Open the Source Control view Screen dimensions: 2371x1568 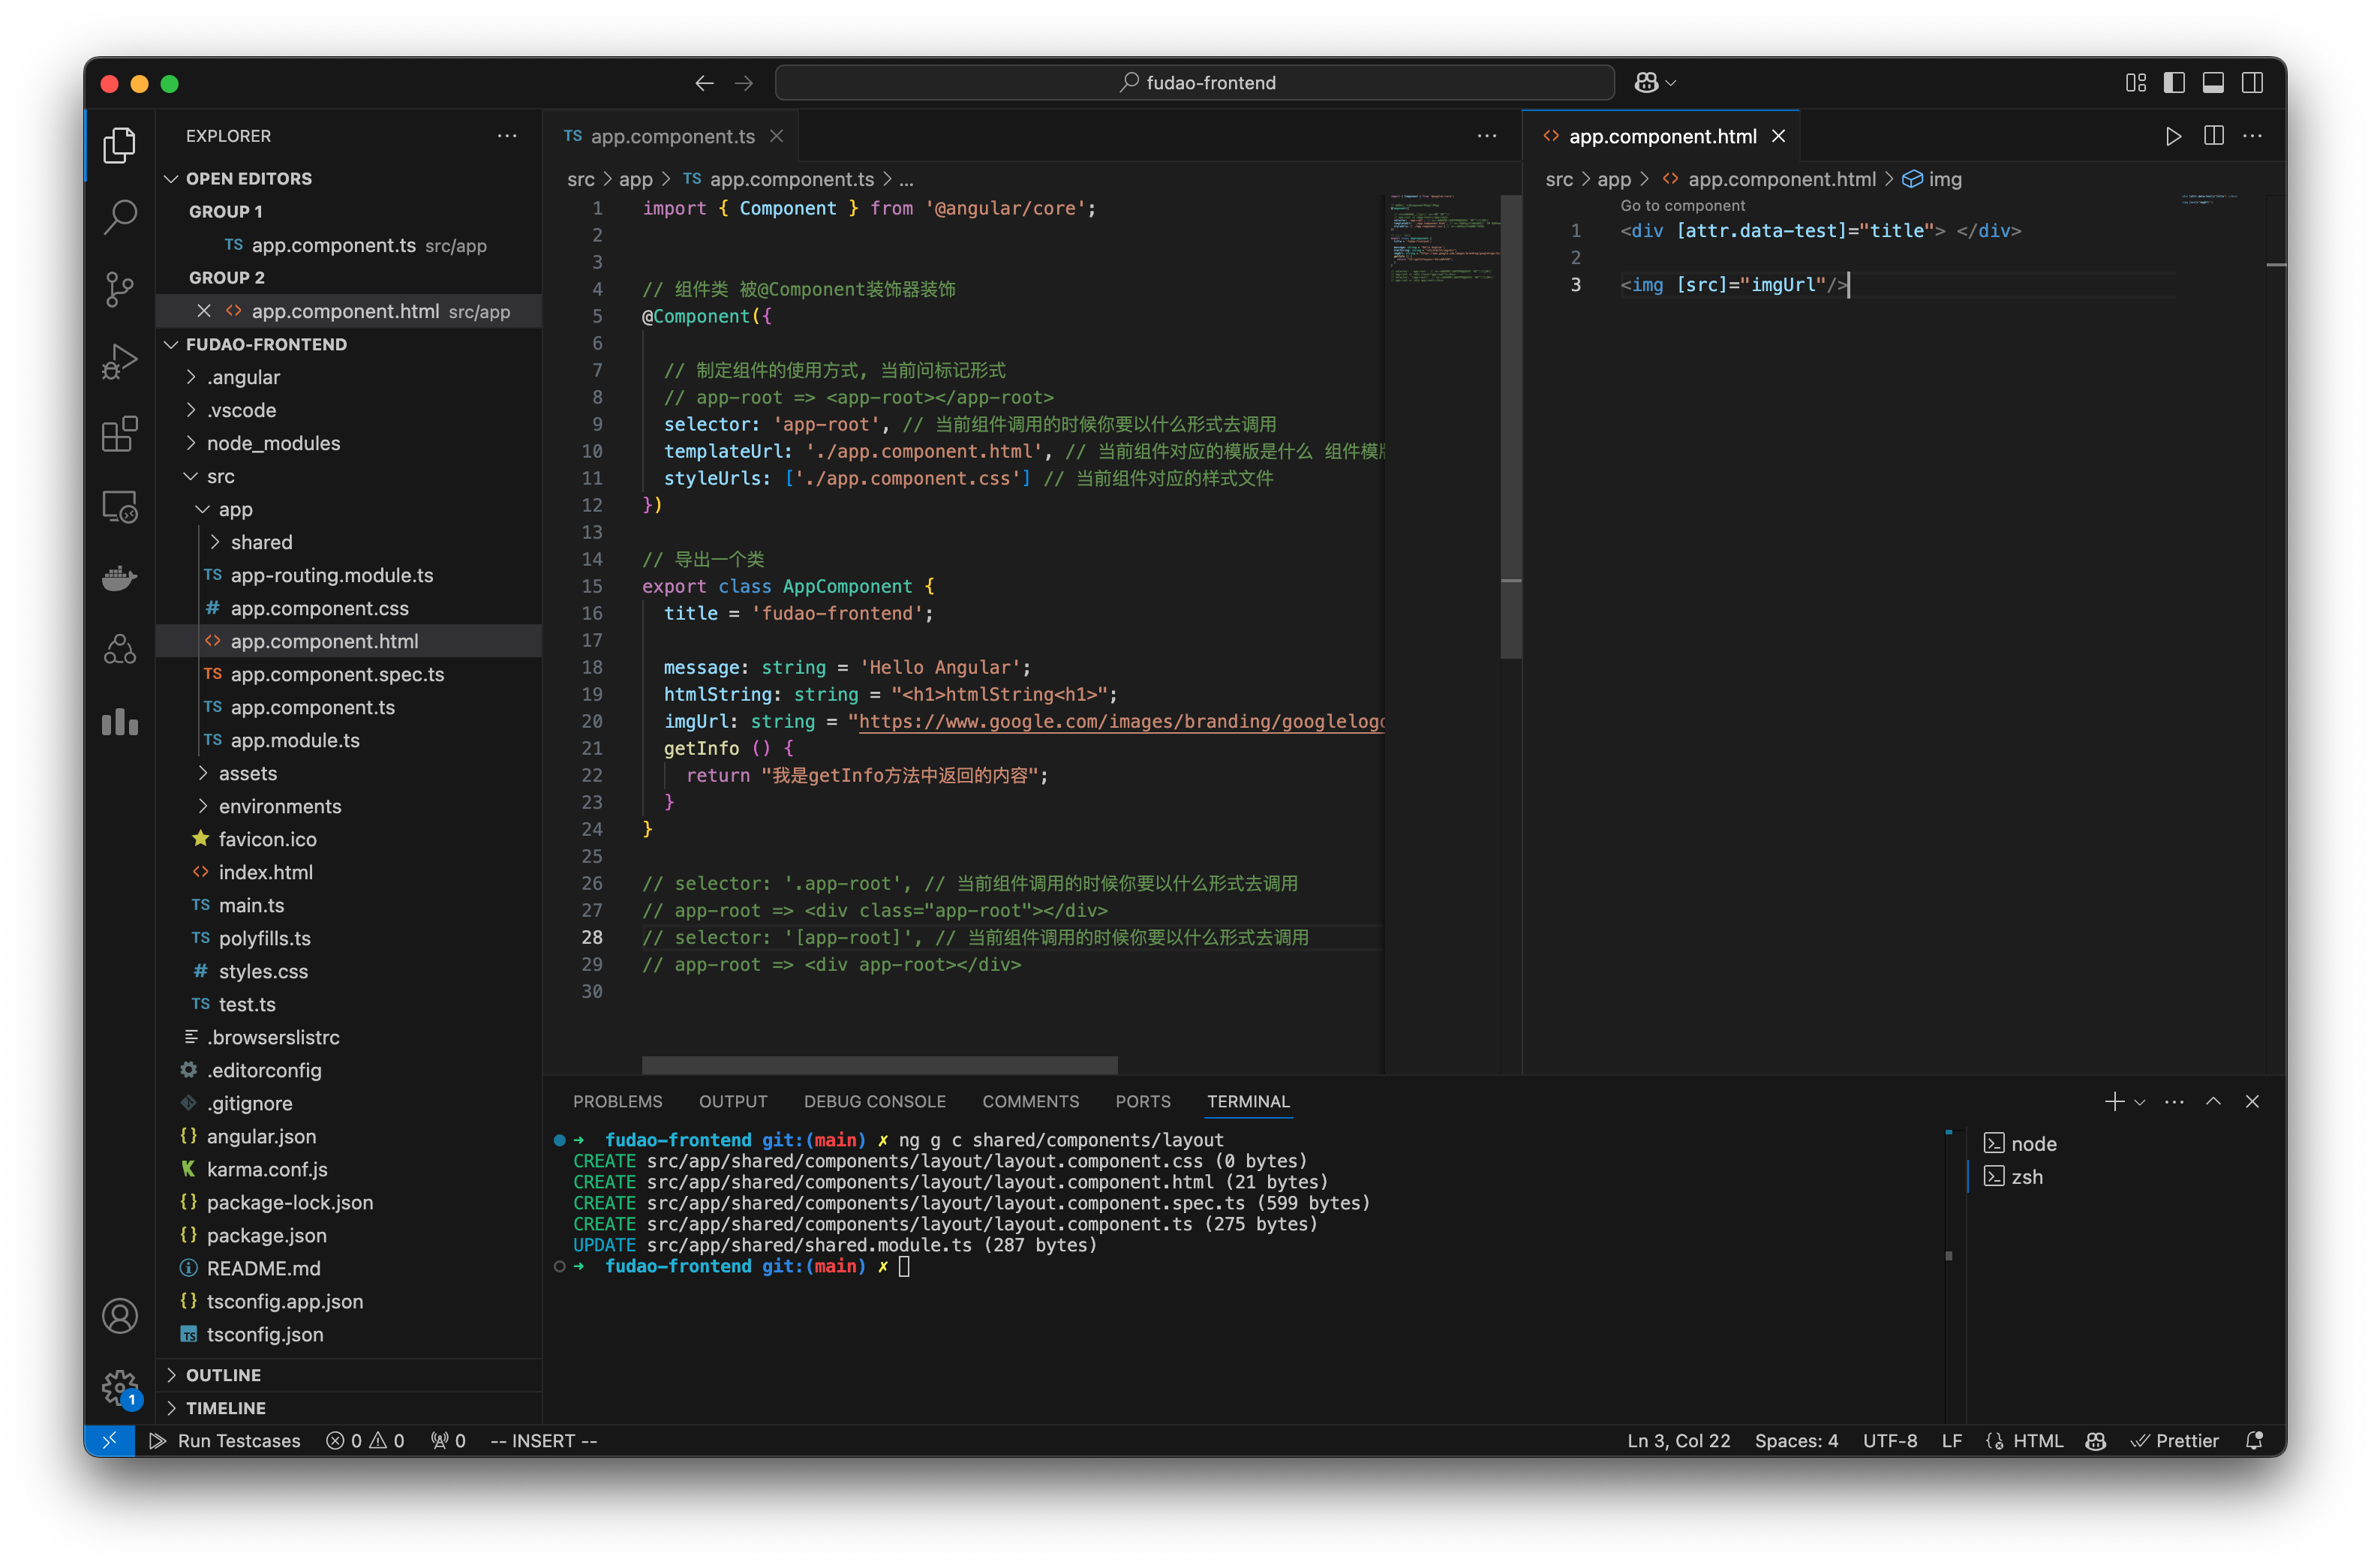[120, 289]
